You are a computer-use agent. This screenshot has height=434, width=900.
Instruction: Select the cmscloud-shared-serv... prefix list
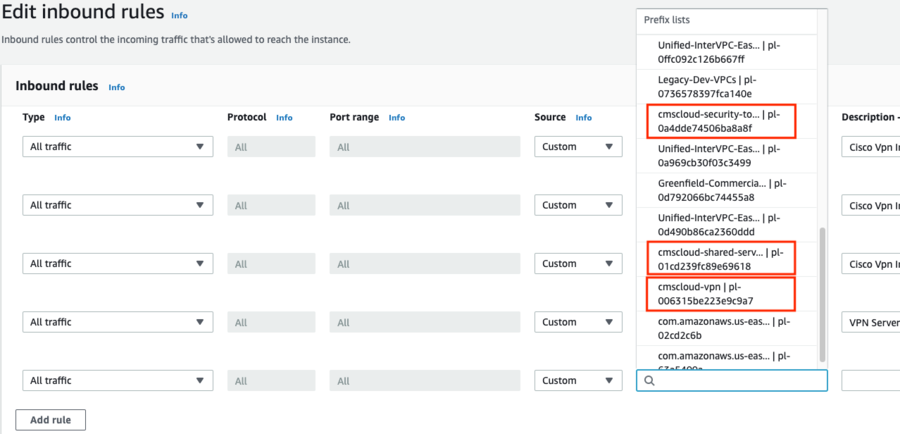[x=727, y=259]
